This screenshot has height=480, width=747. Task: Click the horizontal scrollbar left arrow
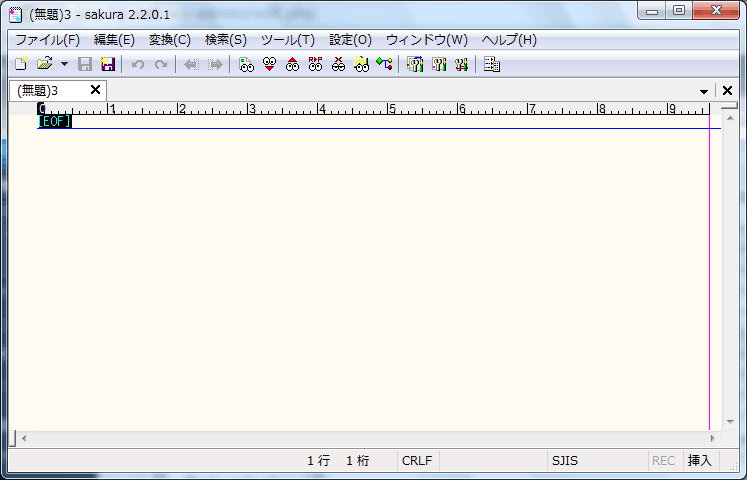24,438
